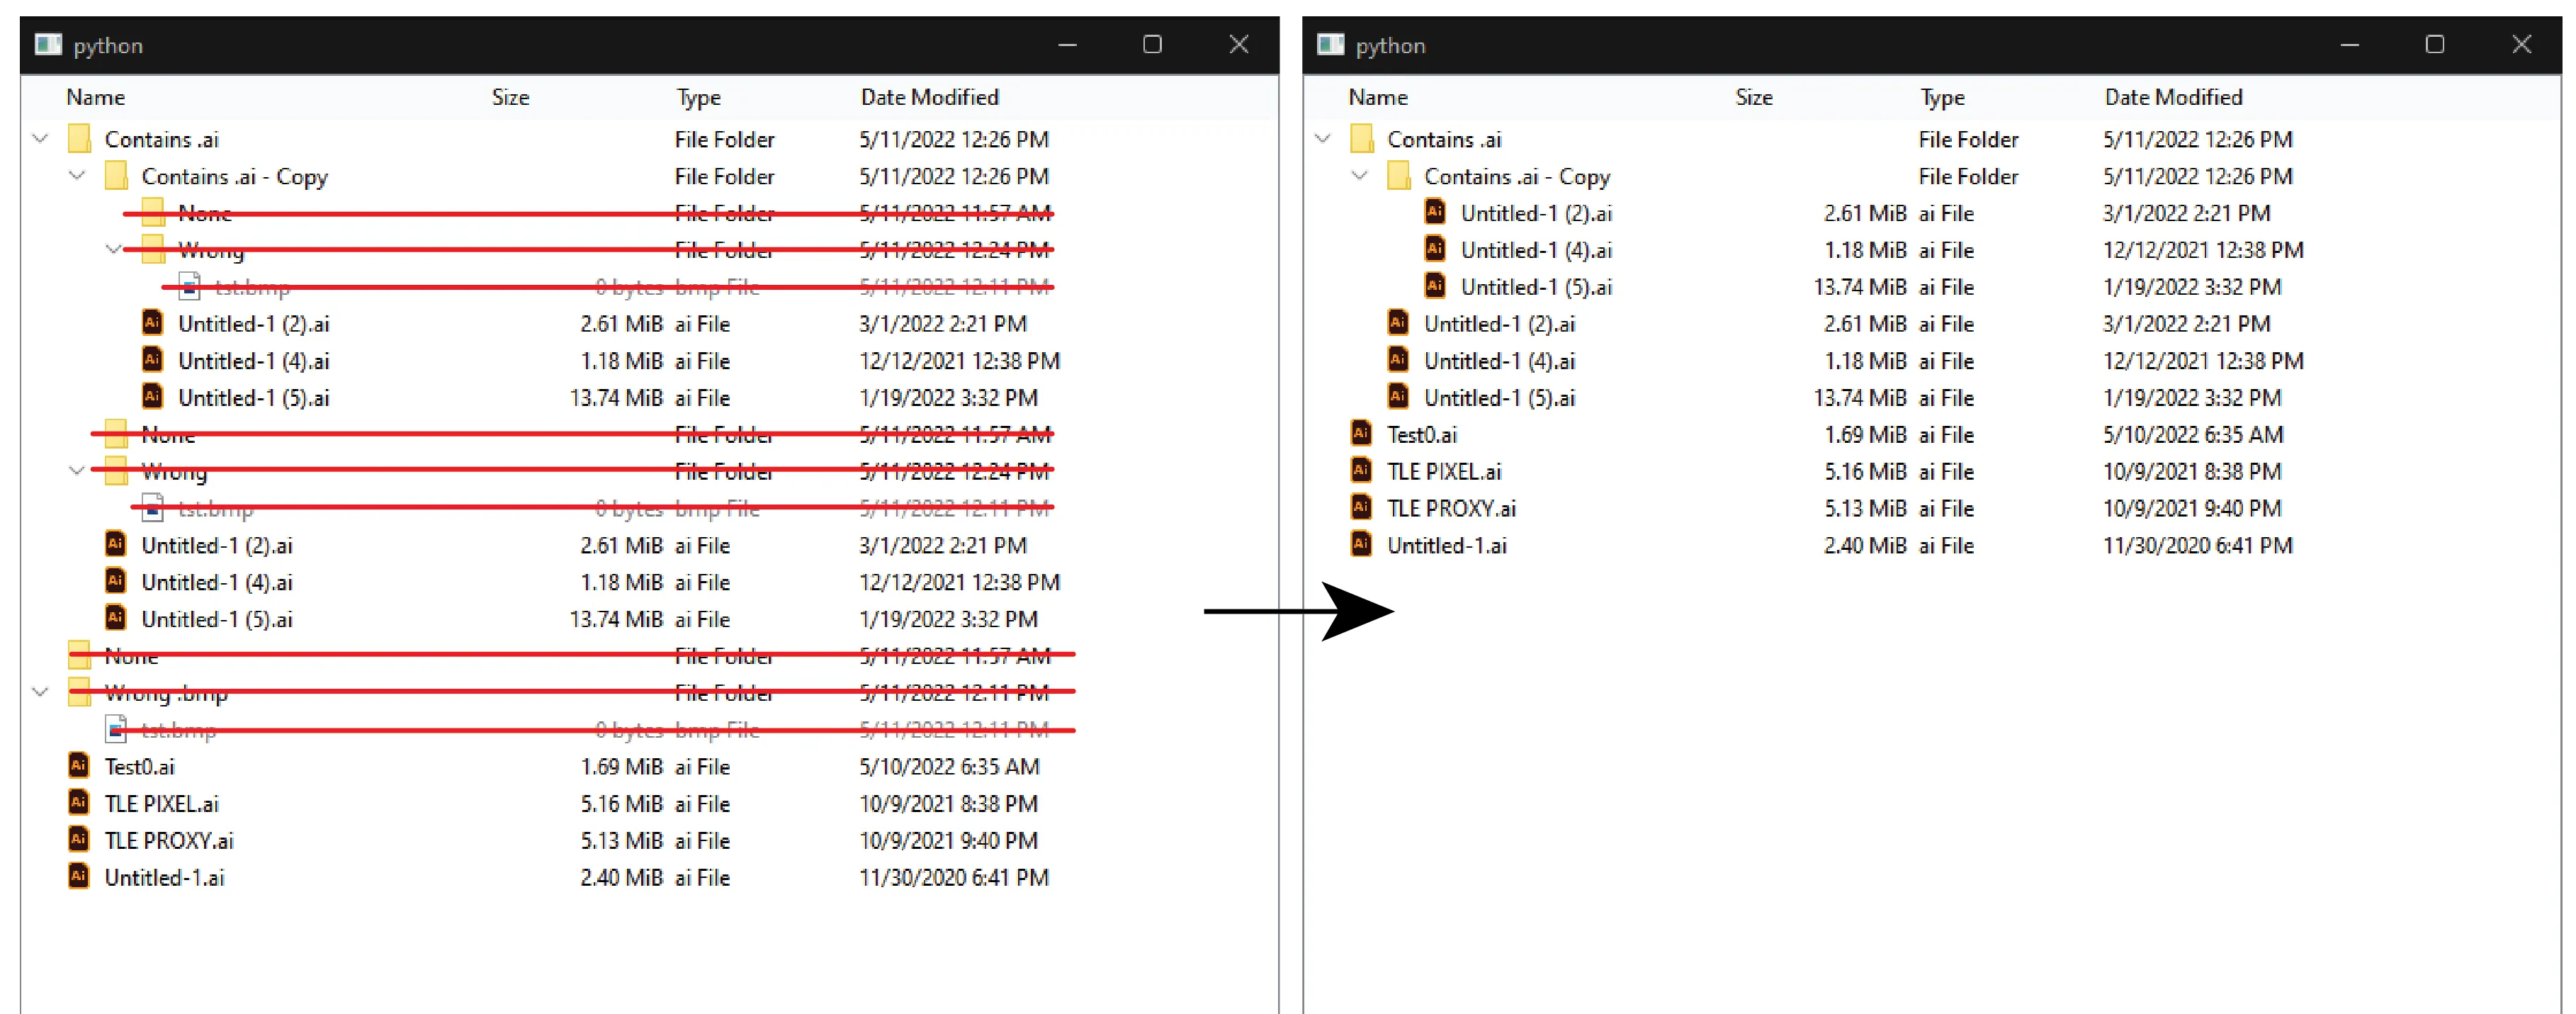The height and width of the screenshot is (1014, 2576).
Task: Maximize the right python window
Action: click(x=2434, y=45)
